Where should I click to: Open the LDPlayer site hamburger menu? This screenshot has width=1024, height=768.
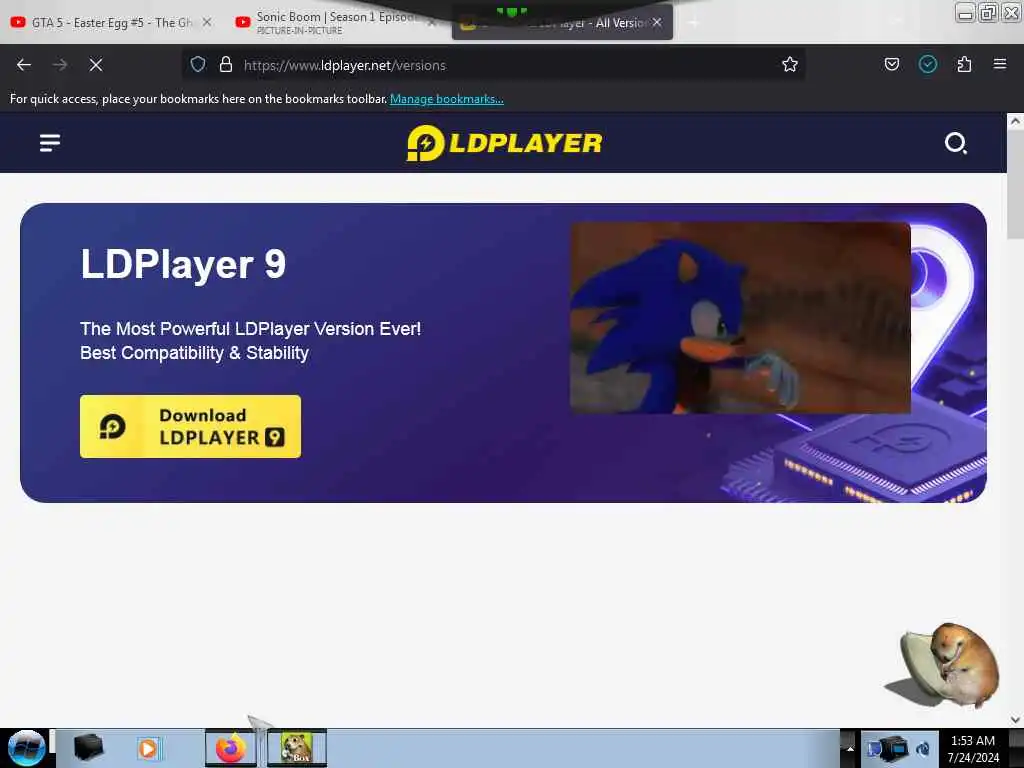[x=50, y=142]
